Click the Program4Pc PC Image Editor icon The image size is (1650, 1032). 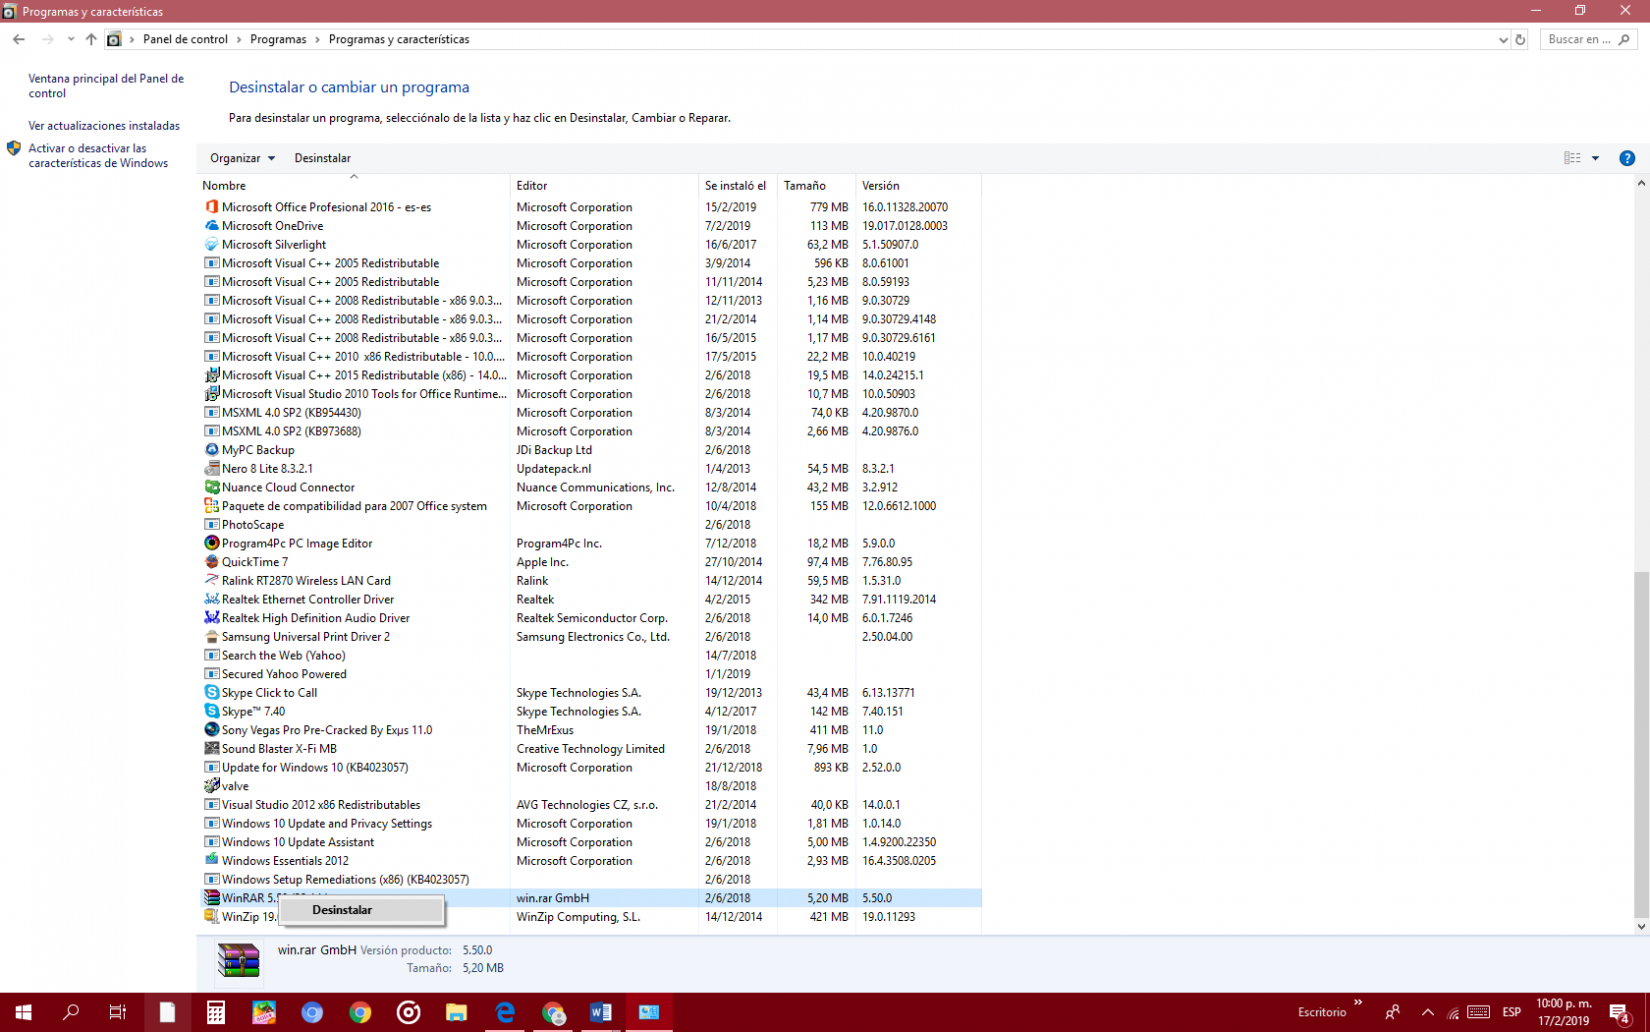point(211,543)
